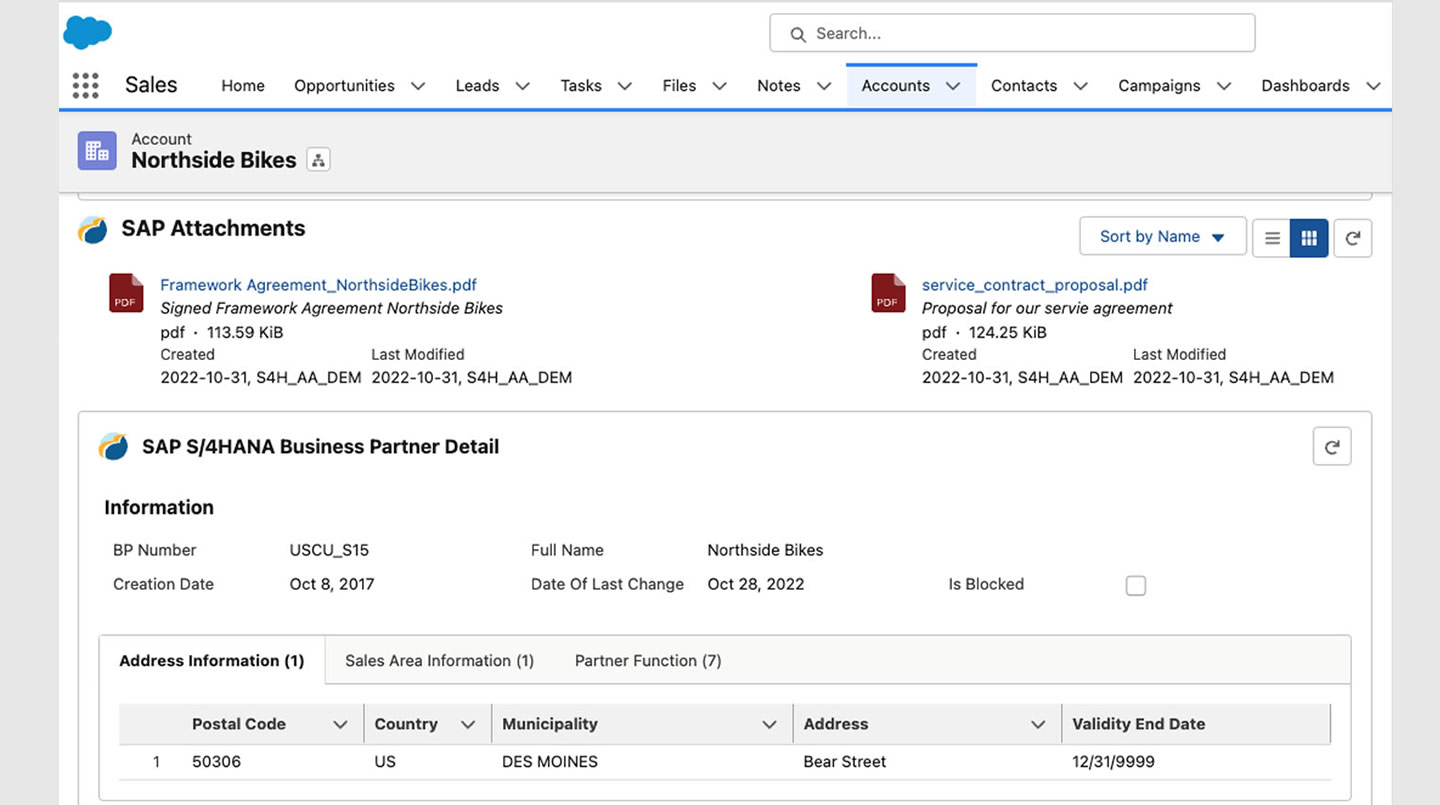Expand the Notes tab menu chevron
Image resolution: width=1440 pixels, height=805 pixels.
tap(824, 86)
